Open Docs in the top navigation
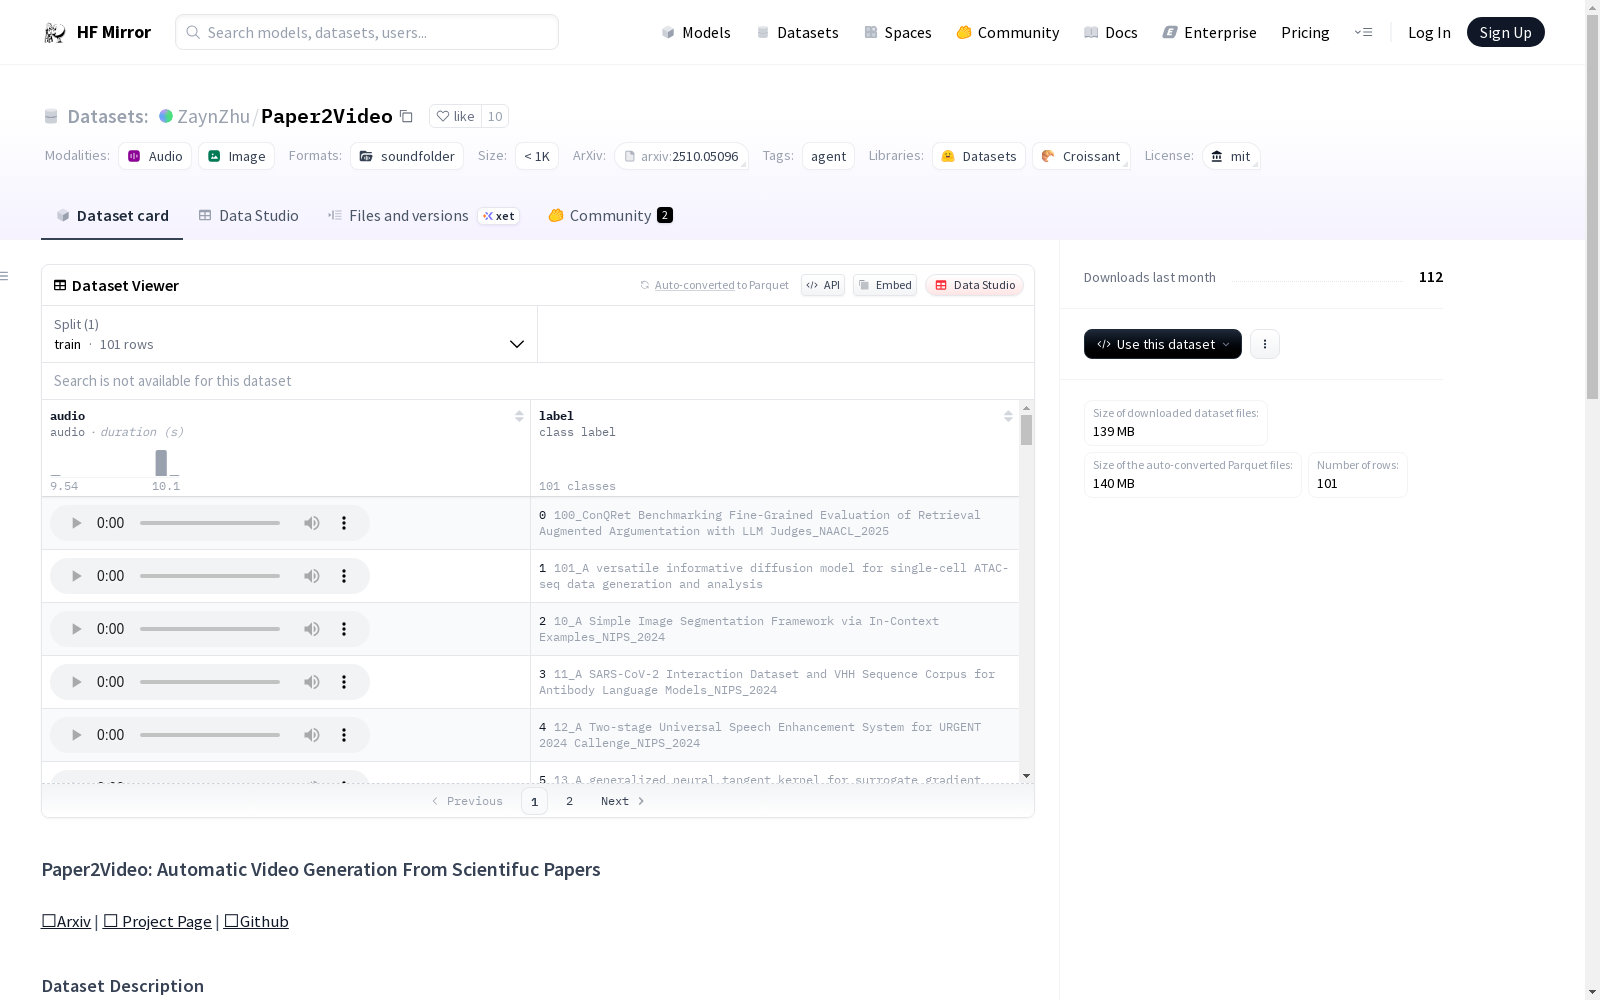1600x1000 pixels. click(1110, 32)
